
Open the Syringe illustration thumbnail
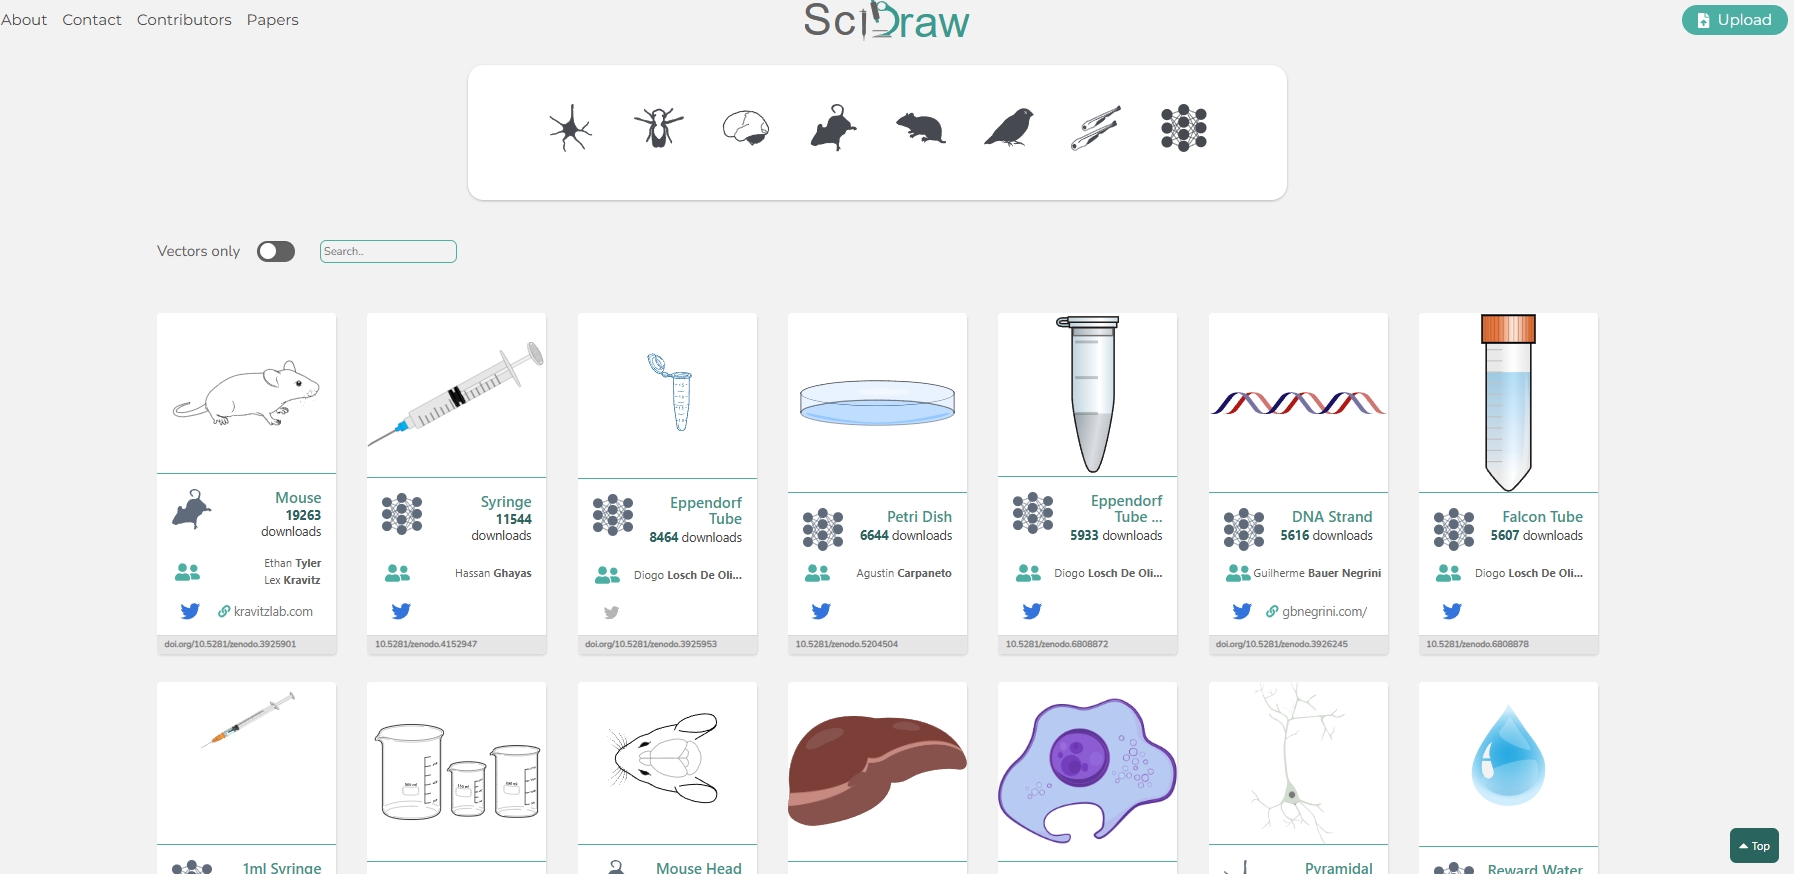[x=456, y=395]
